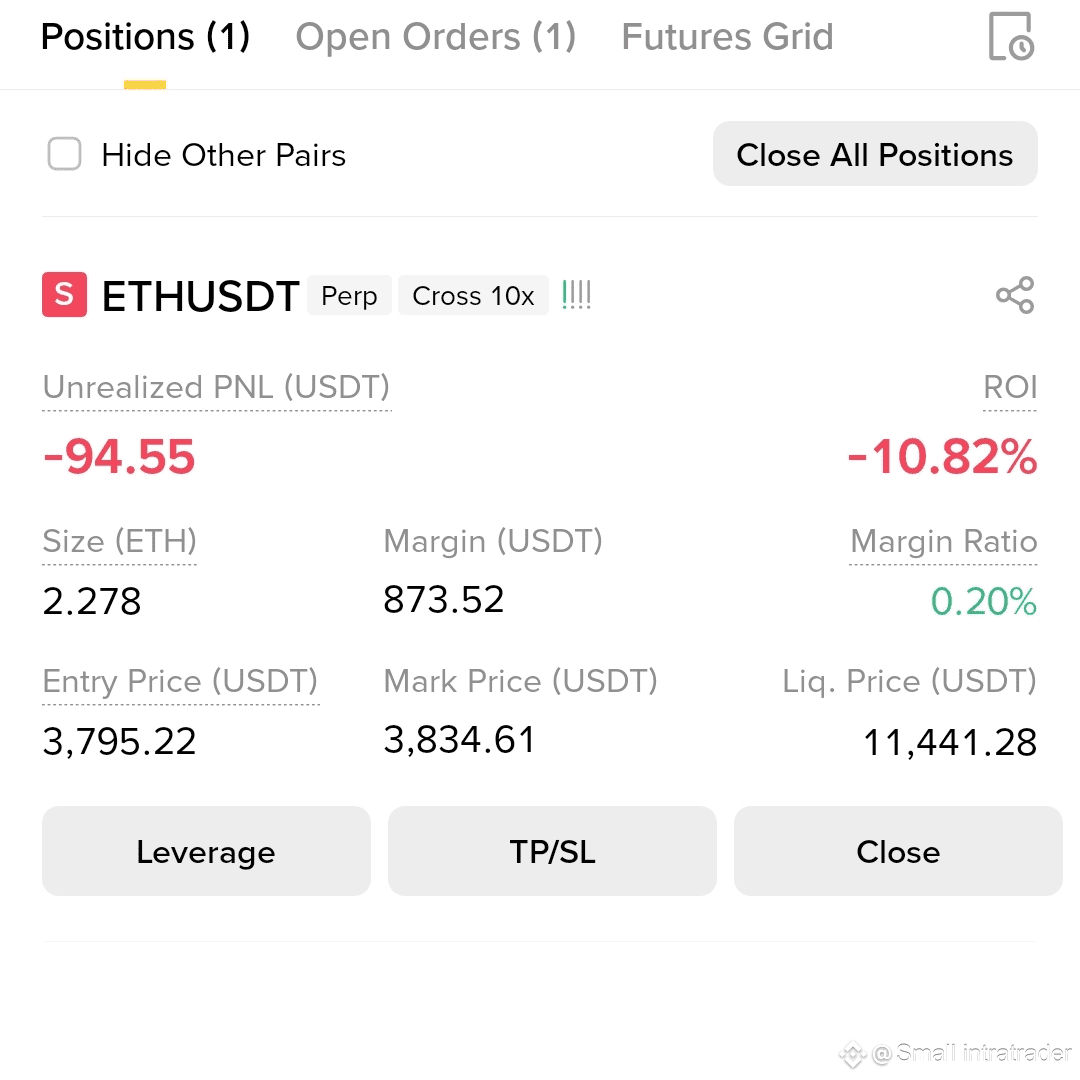Screen dimensions: 1080x1080
Task: Tap the Unrealized PNL (USDT) label
Action: tap(216, 388)
